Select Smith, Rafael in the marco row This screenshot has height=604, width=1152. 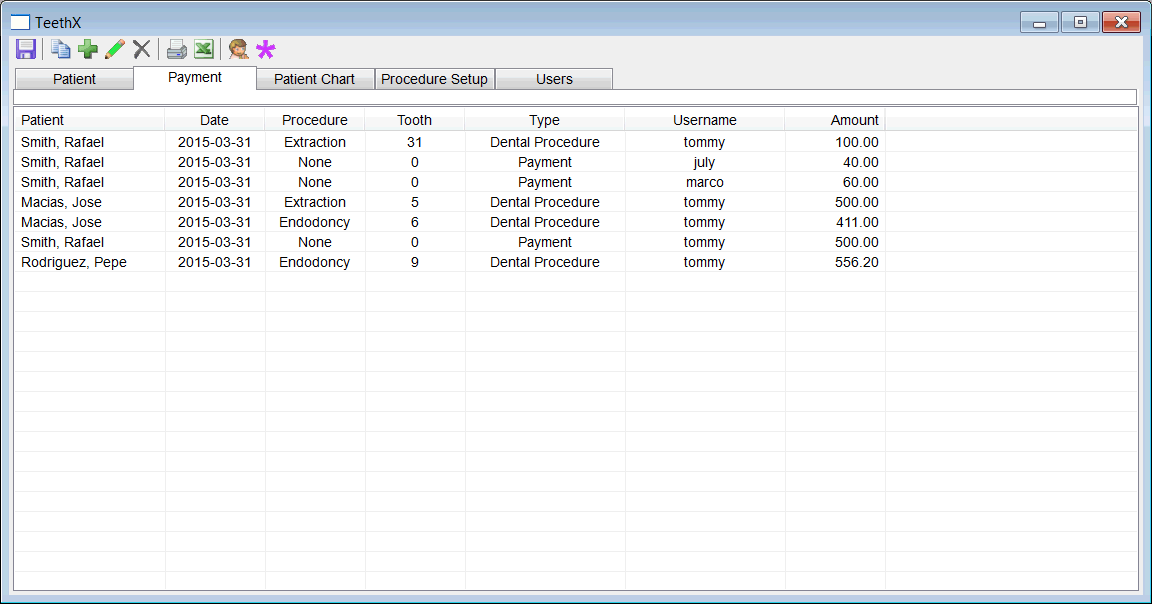(62, 181)
